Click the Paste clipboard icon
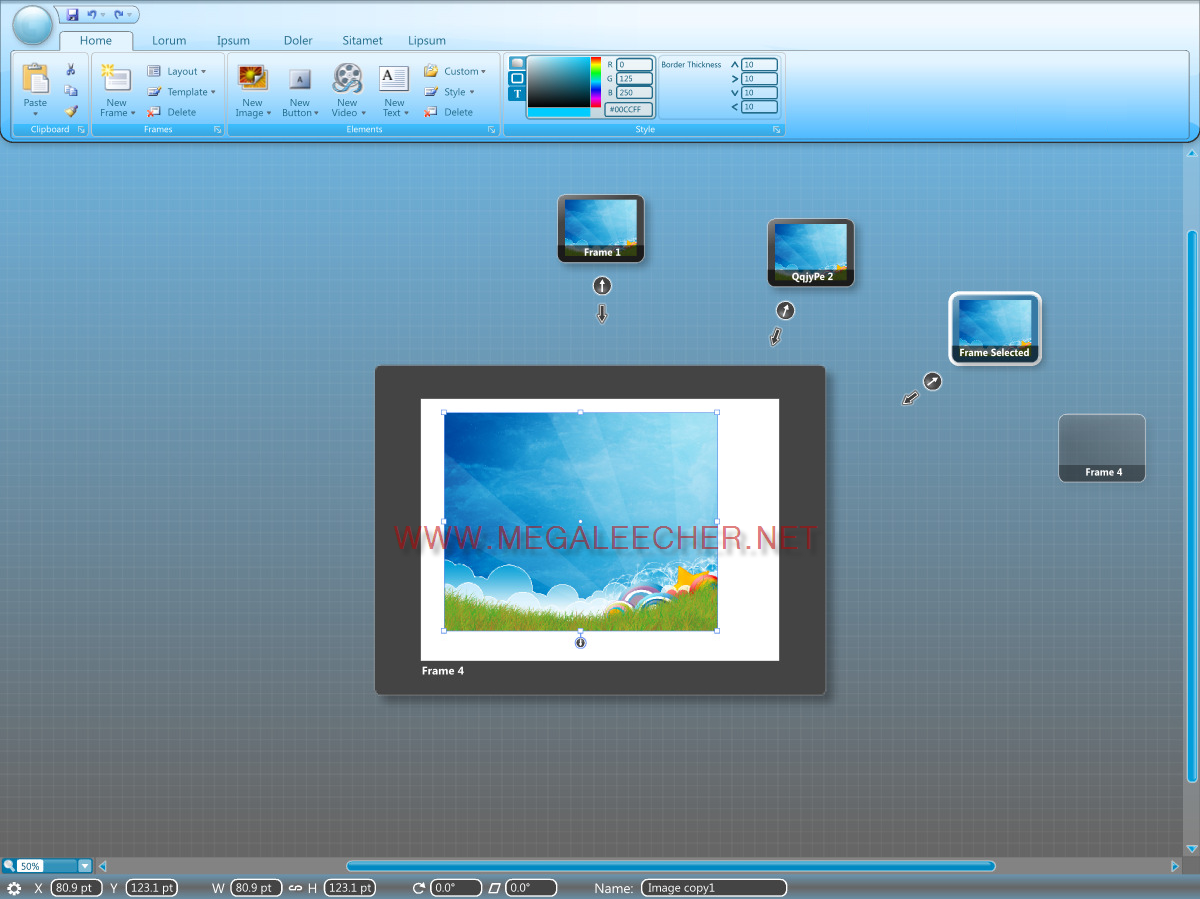 tap(35, 80)
